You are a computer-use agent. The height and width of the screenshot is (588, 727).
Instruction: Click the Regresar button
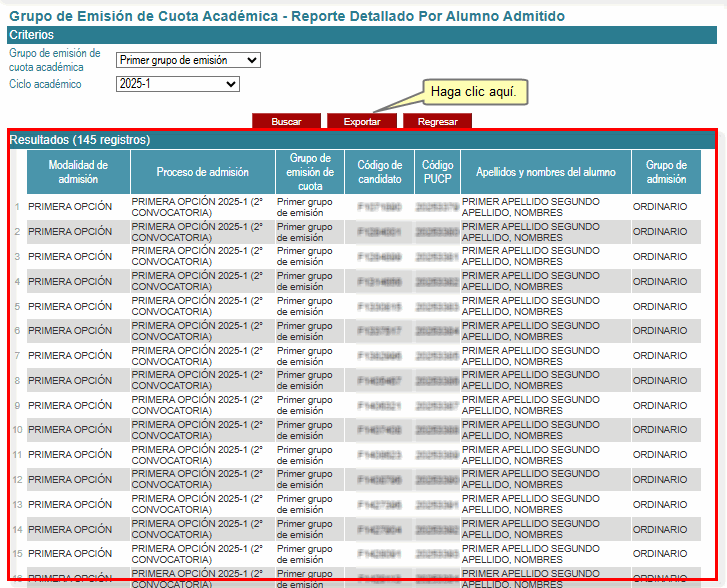437,121
